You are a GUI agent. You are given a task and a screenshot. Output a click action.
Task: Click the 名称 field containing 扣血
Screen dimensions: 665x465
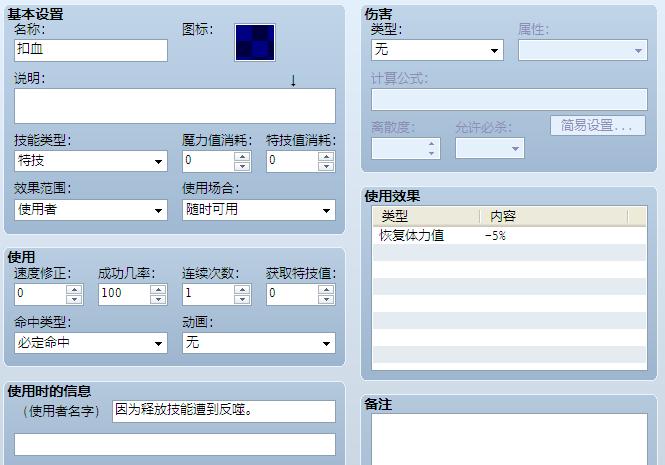pos(91,50)
